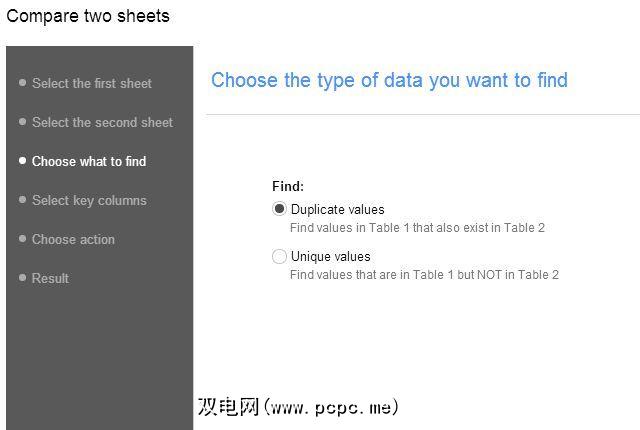Click the Unique values option label
Viewport: 640px width, 430px height.
coord(330,257)
